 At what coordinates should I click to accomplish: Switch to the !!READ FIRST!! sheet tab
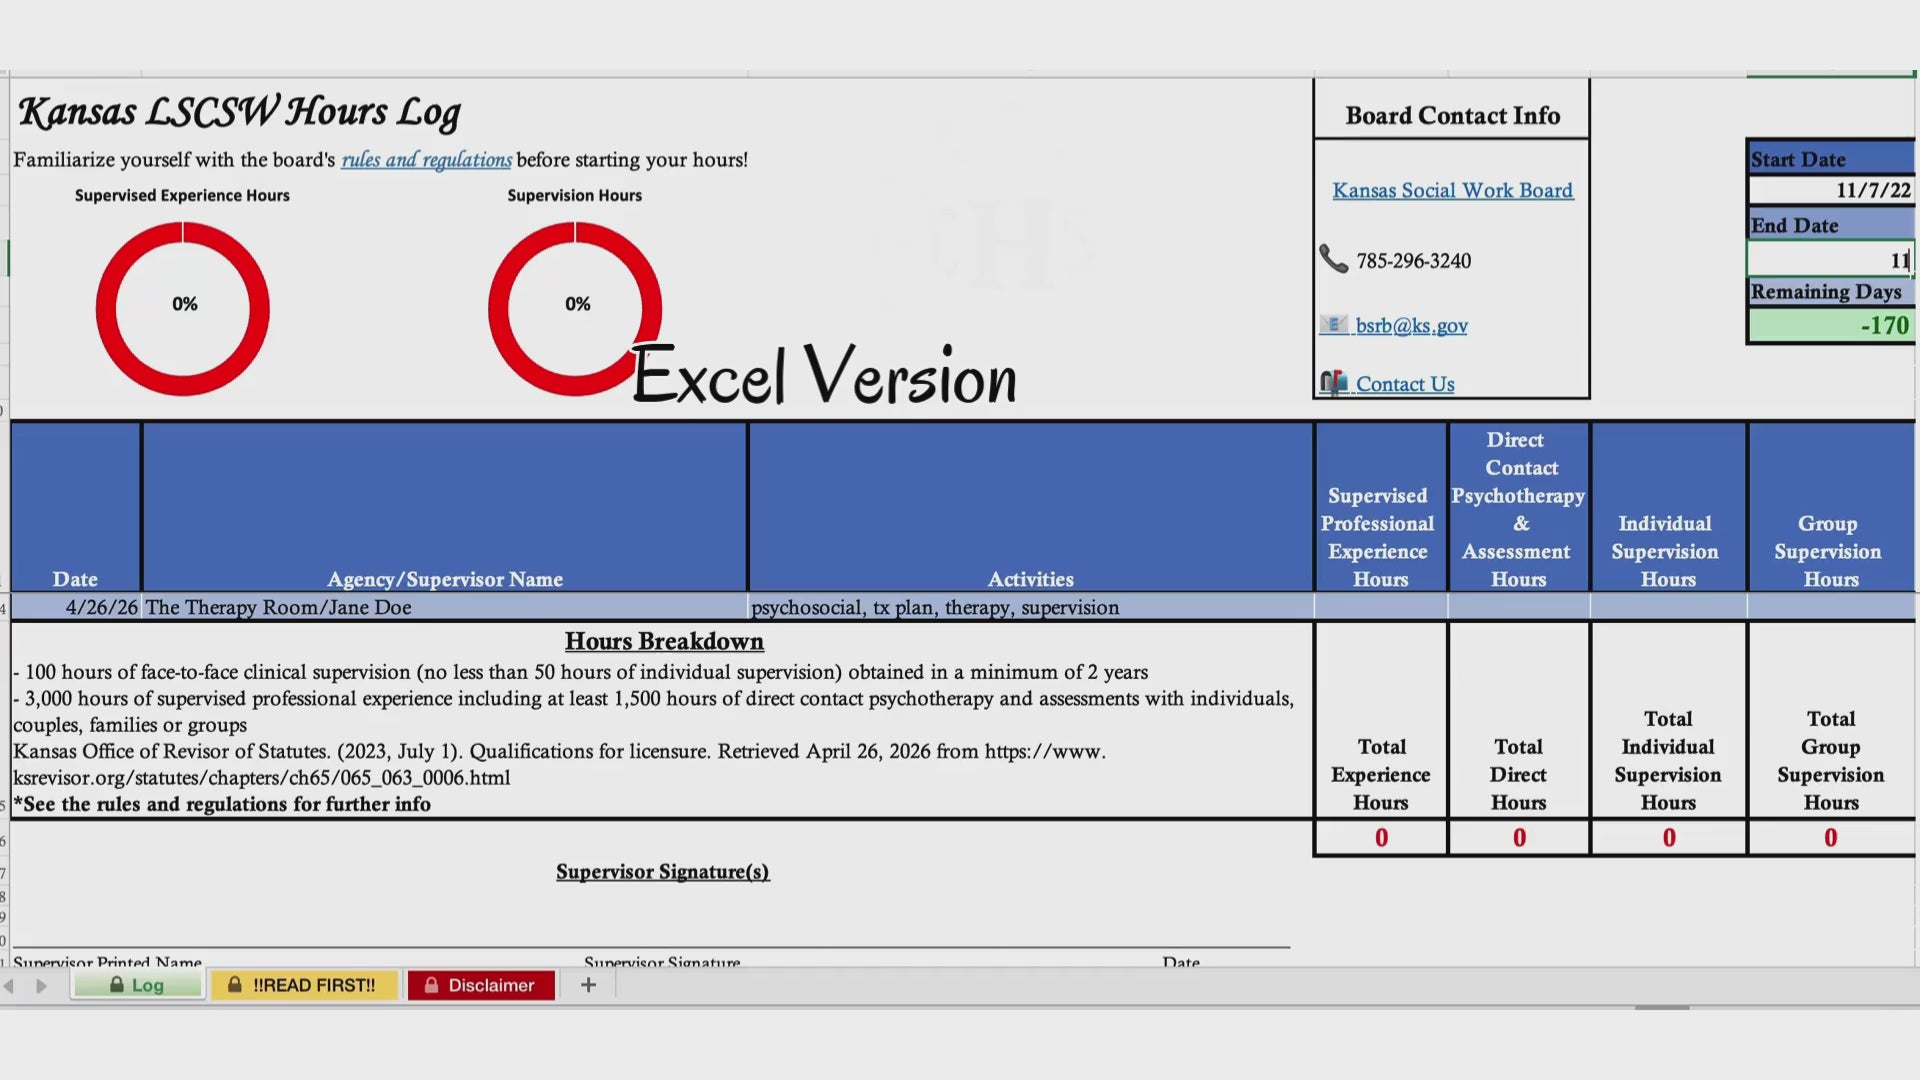[303, 985]
